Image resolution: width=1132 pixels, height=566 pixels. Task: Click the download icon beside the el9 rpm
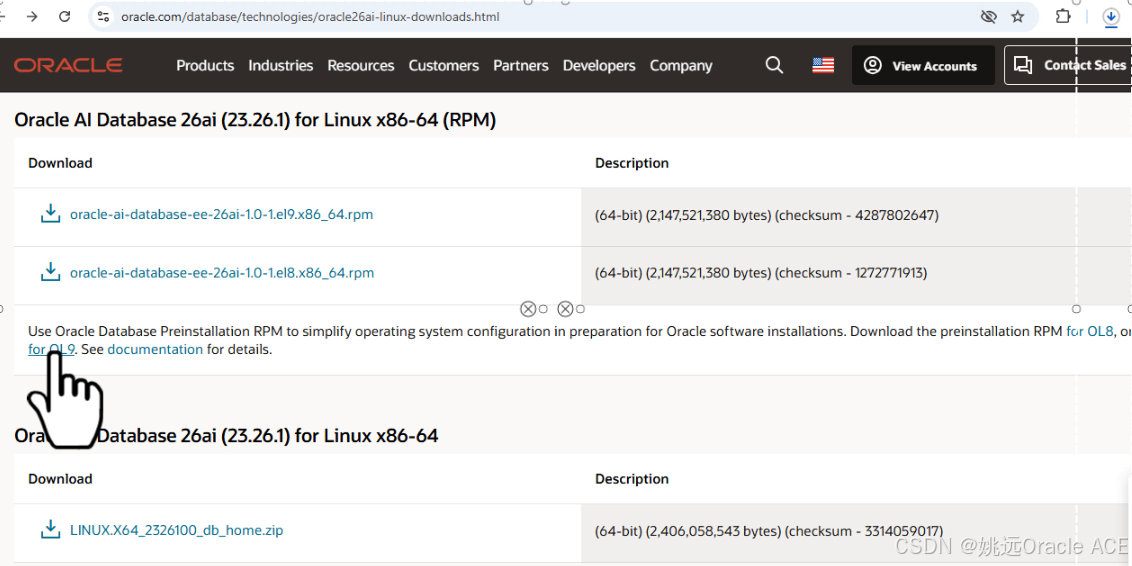tap(49, 214)
